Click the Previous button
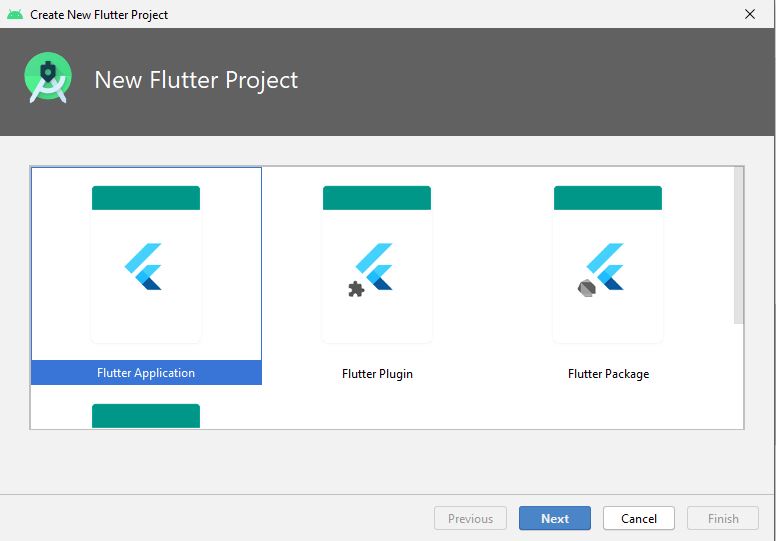Viewport: 776px width, 541px height. point(470,518)
